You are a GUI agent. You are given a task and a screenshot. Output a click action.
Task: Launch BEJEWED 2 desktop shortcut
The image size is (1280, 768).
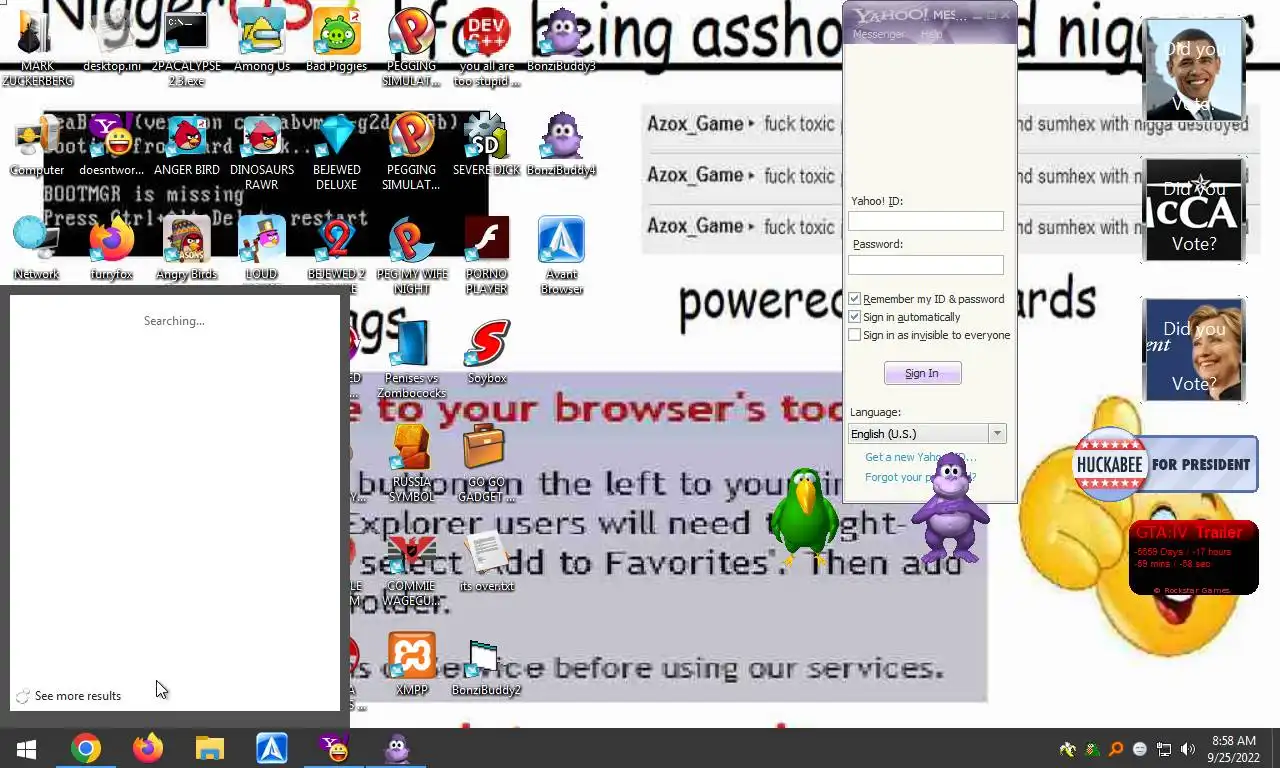[x=336, y=249]
